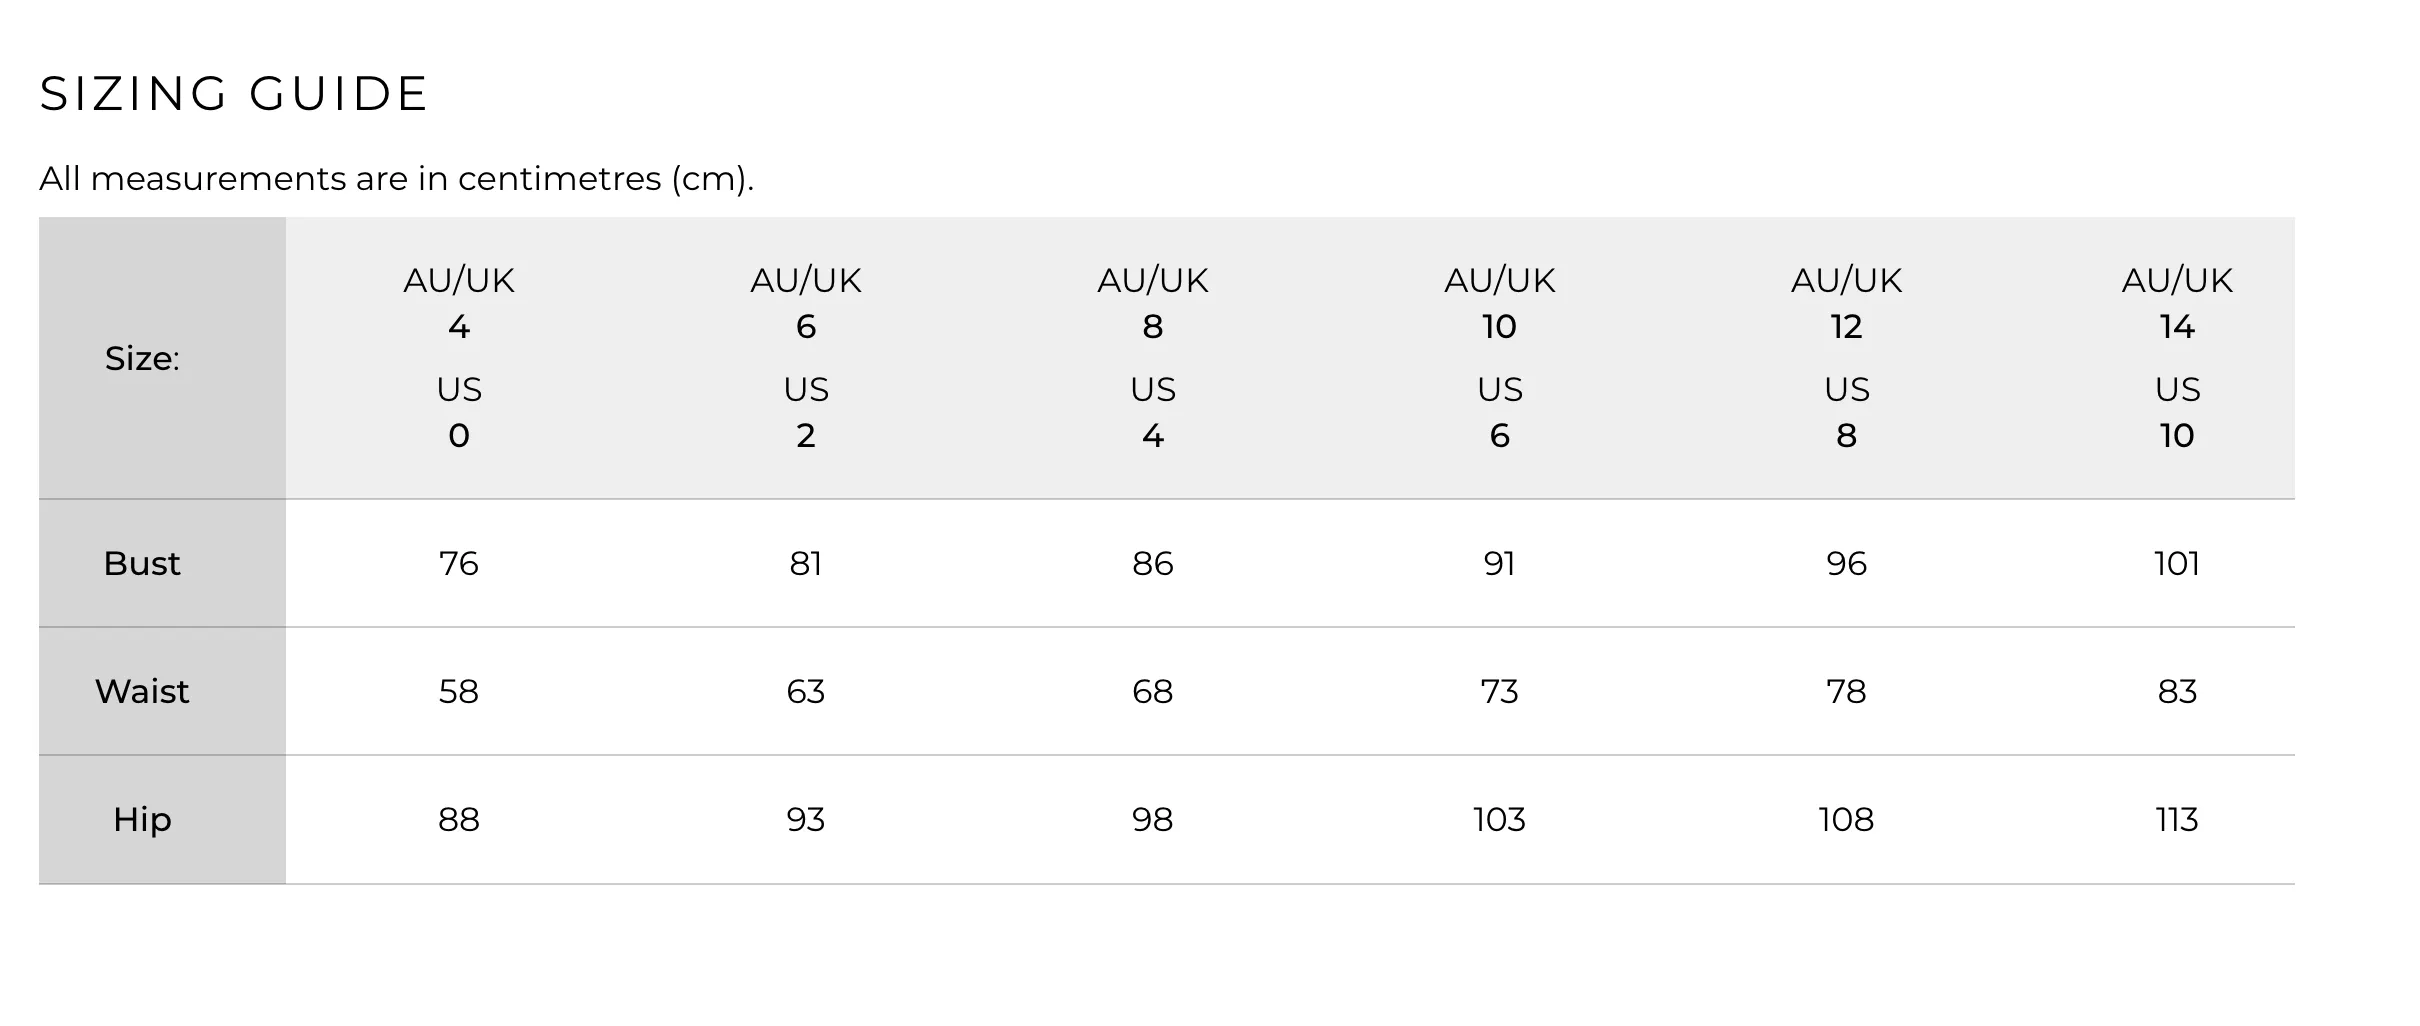Click the AU/UK 10 size header
2420x1026 pixels.
(1500, 357)
